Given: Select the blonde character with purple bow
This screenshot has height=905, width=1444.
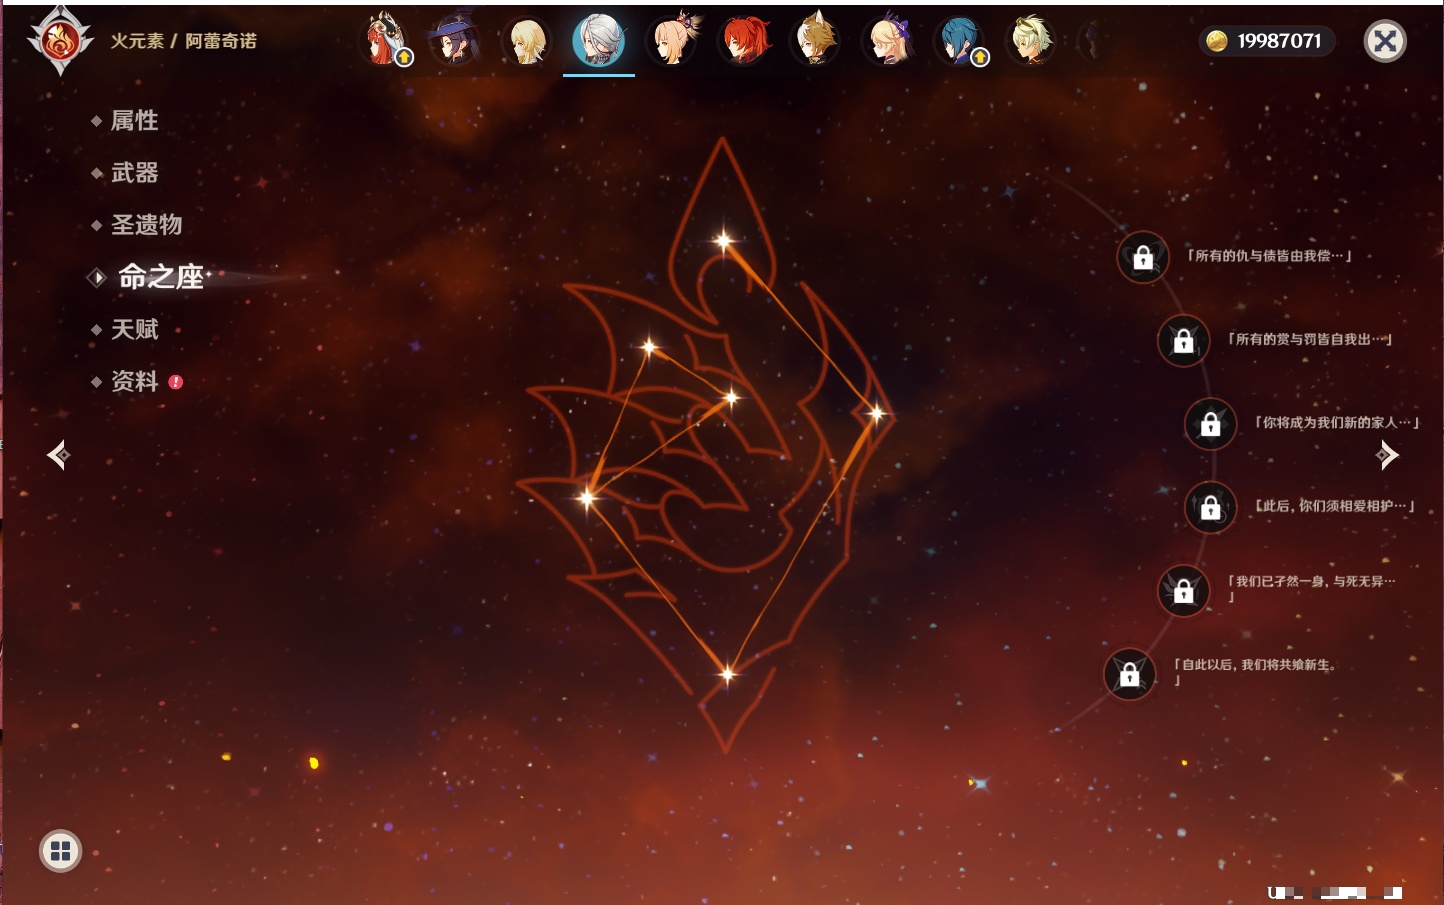Looking at the screenshot, I should [888, 41].
